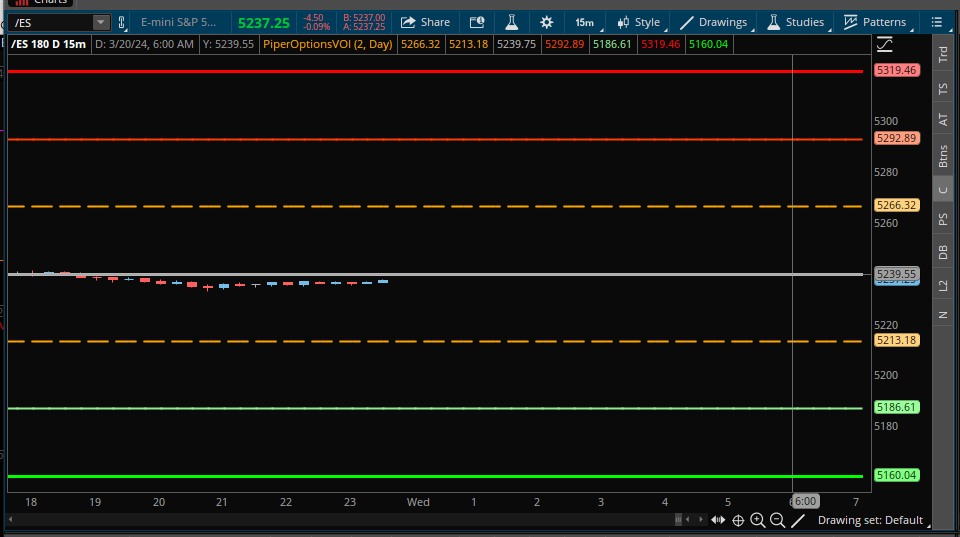Viewport: 960px width, 537px height.
Task: Open the Studies menu
Action: (796, 23)
